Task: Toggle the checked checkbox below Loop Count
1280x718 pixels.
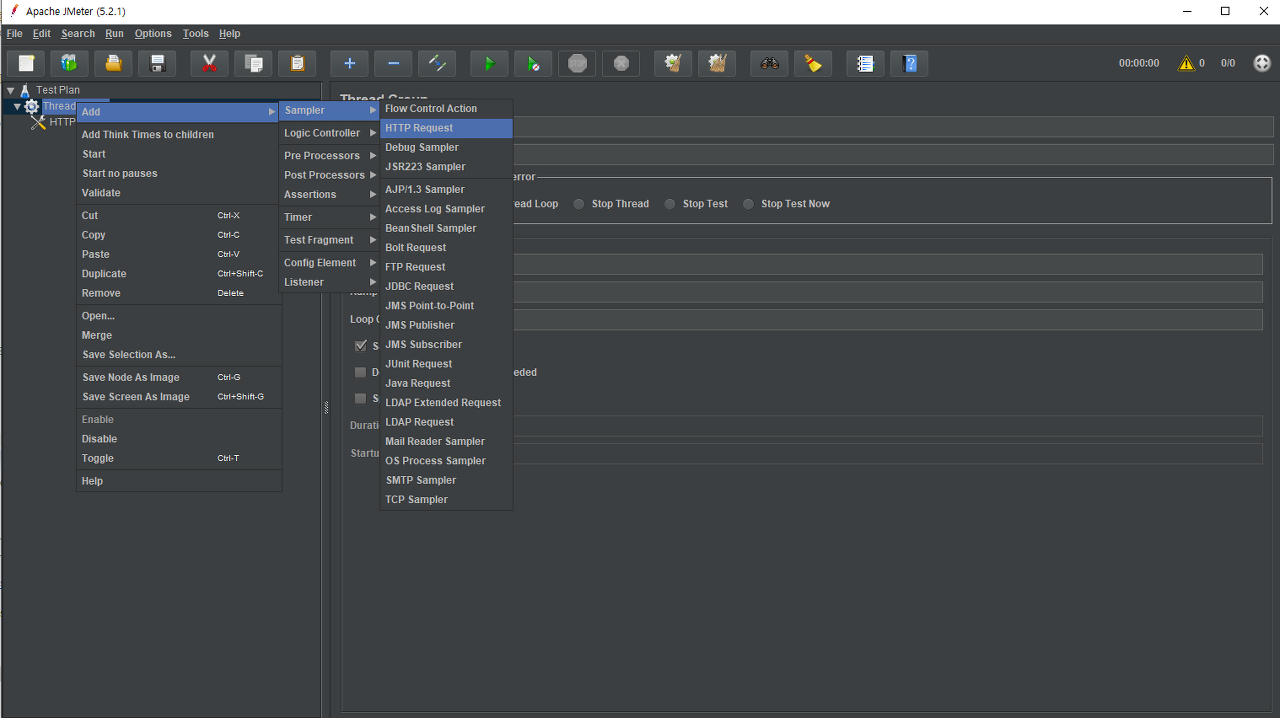Action: [x=360, y=346]
